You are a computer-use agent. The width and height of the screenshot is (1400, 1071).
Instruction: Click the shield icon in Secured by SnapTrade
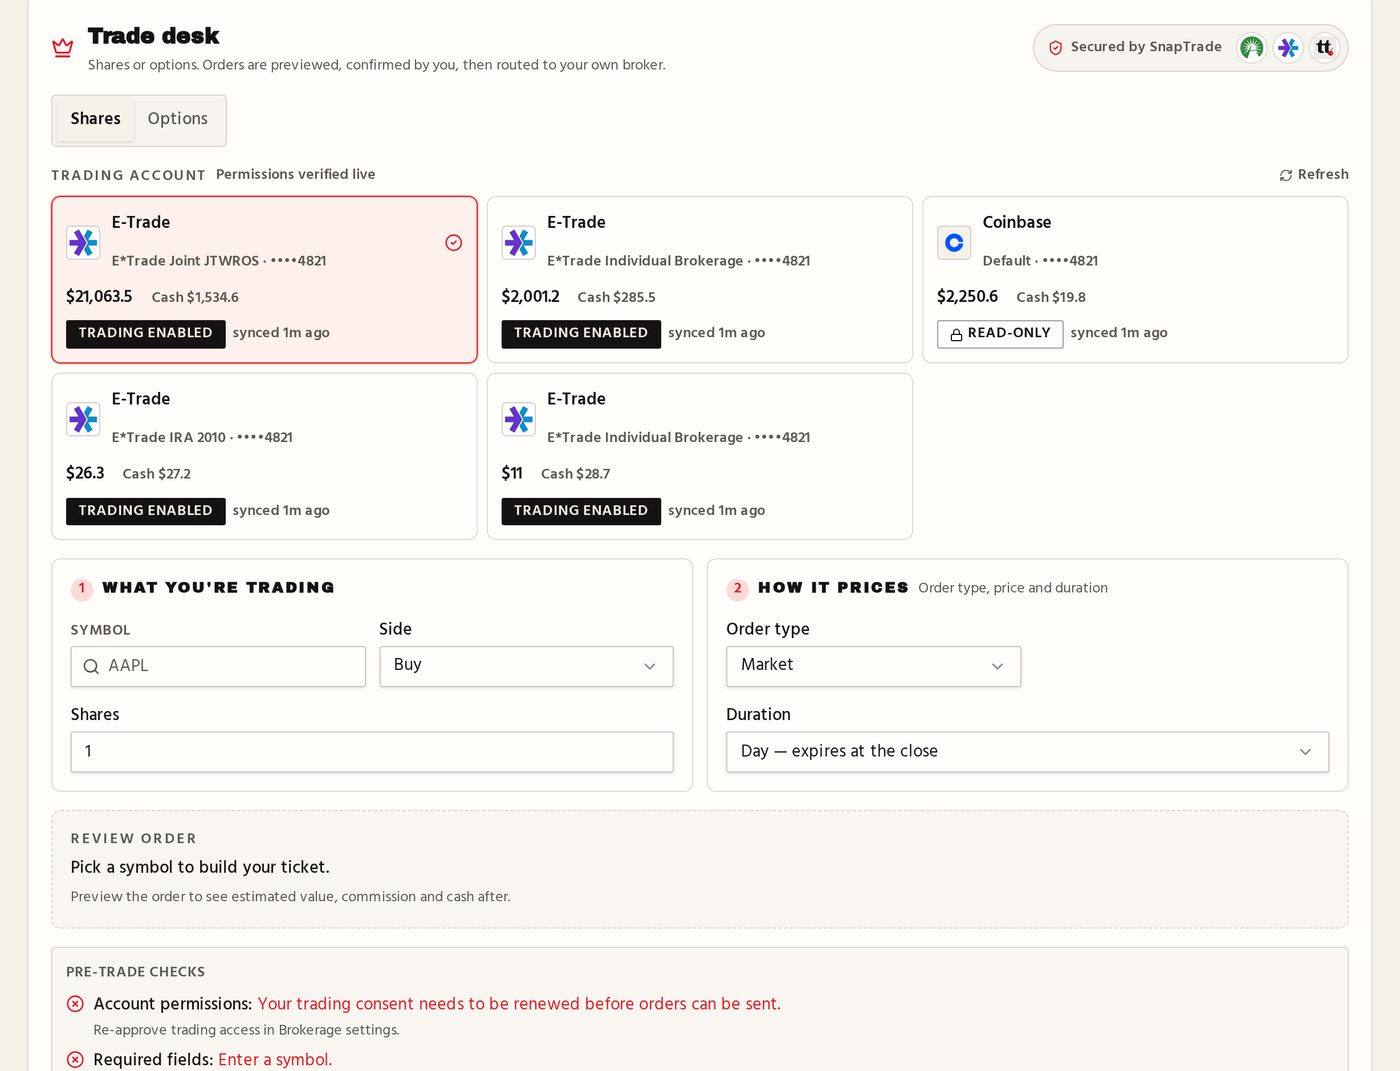click(1055, 47)
